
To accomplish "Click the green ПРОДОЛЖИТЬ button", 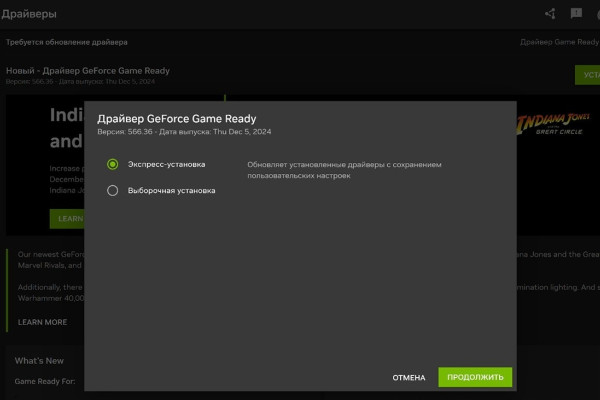I will click(x=475, y=377).
